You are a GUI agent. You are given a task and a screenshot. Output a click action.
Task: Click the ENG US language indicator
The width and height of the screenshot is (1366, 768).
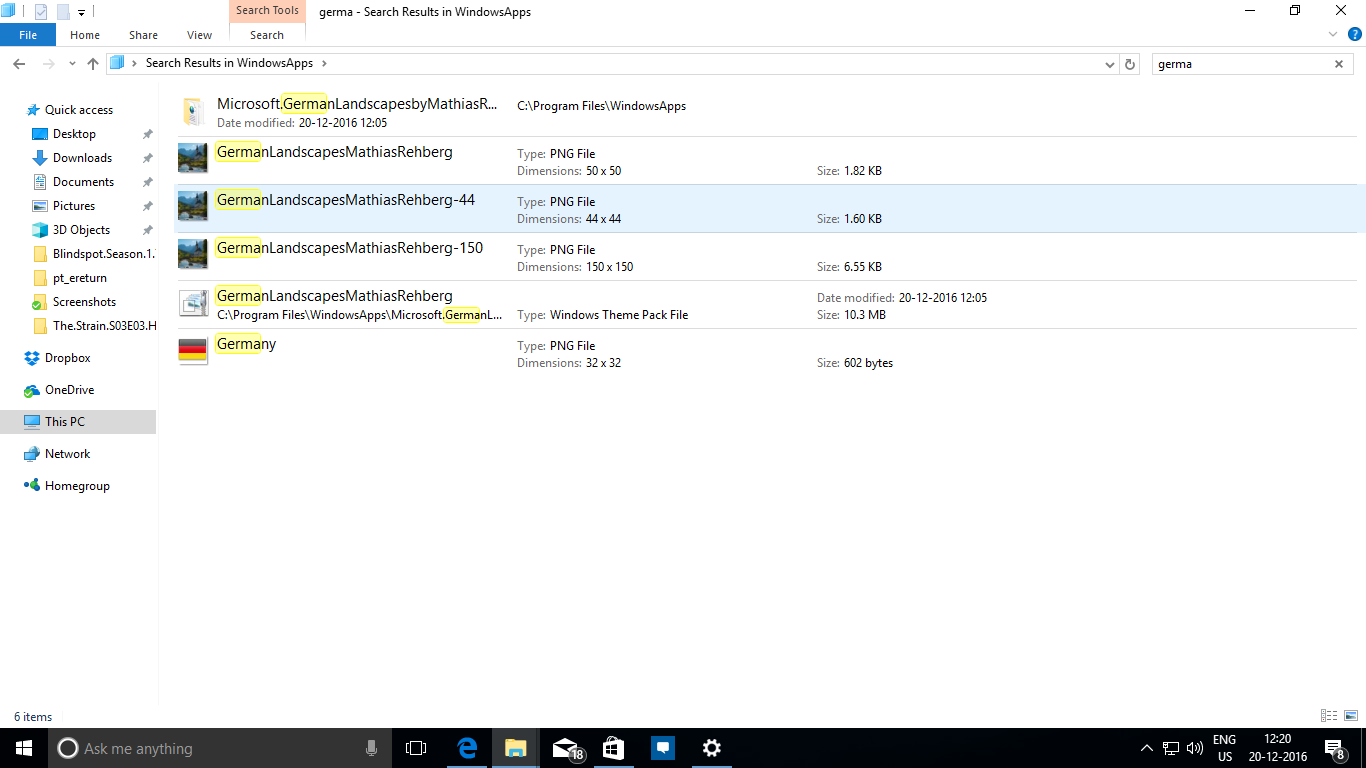(1224, 748)
